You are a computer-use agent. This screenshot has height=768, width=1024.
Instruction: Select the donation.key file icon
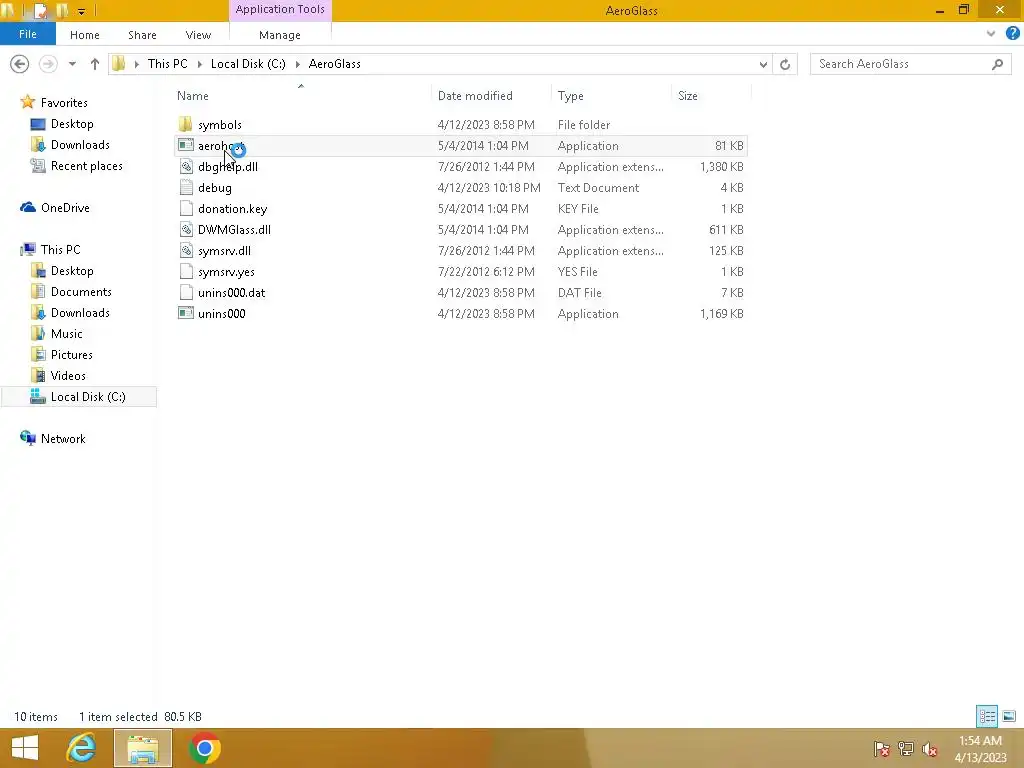(x=185, y=208)
